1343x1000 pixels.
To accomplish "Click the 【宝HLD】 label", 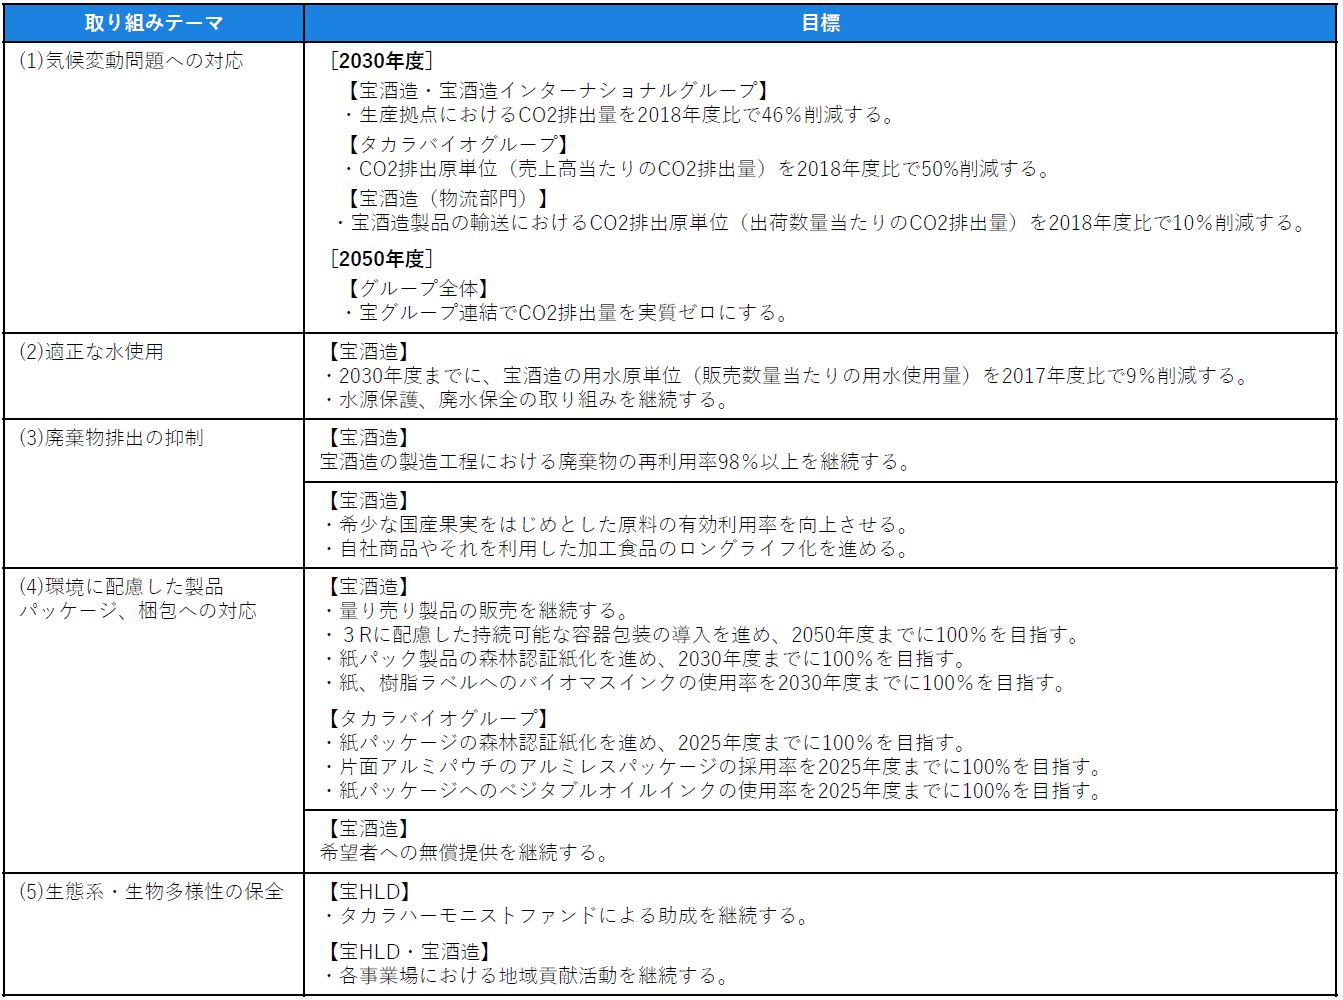I will pos(370,891).
